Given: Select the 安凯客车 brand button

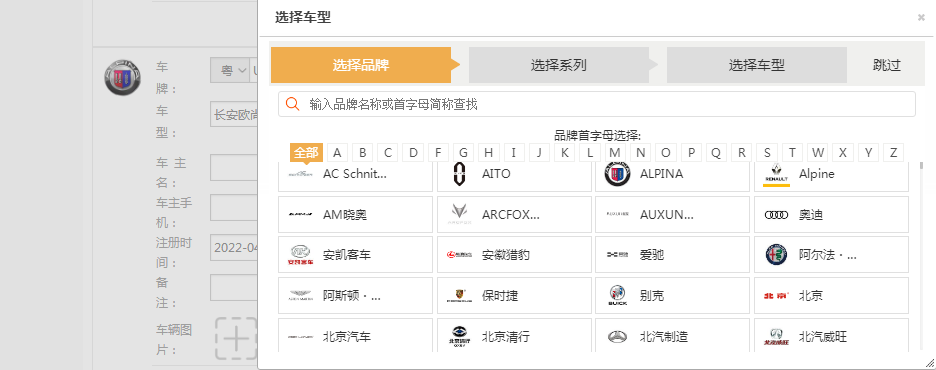Looking at the screenshot, I should point(355,255).
